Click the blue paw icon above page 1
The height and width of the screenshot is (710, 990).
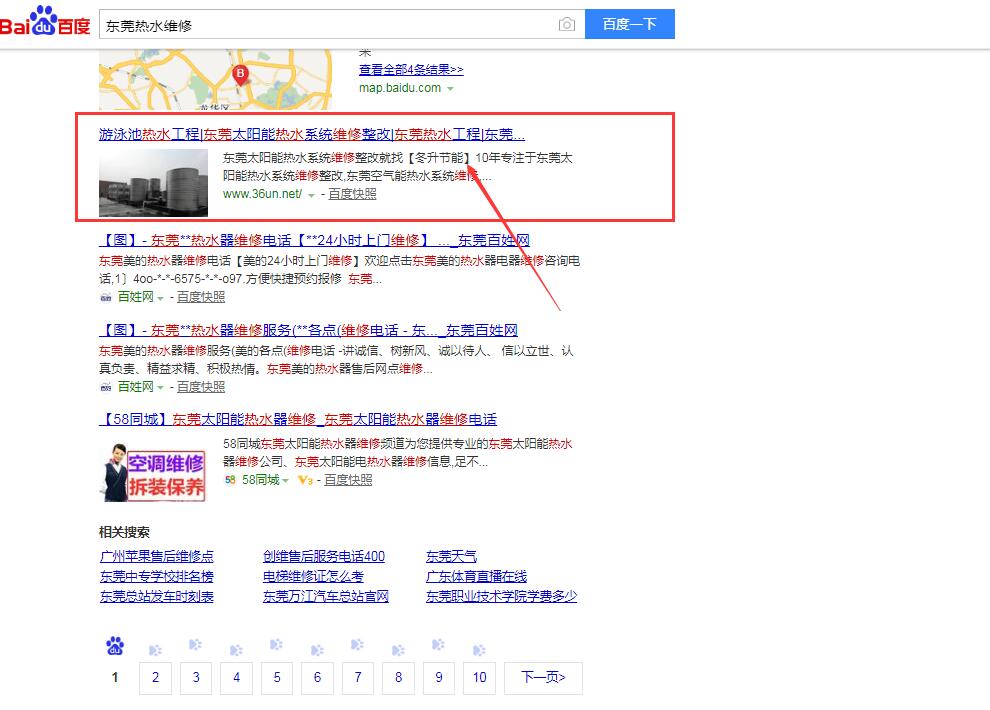click(115, 647)
